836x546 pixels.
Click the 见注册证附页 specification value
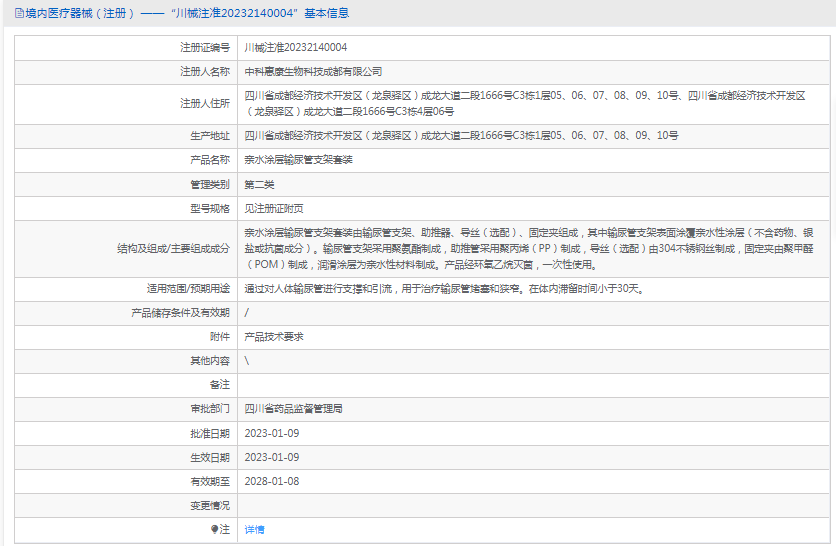tap(274, 208)
